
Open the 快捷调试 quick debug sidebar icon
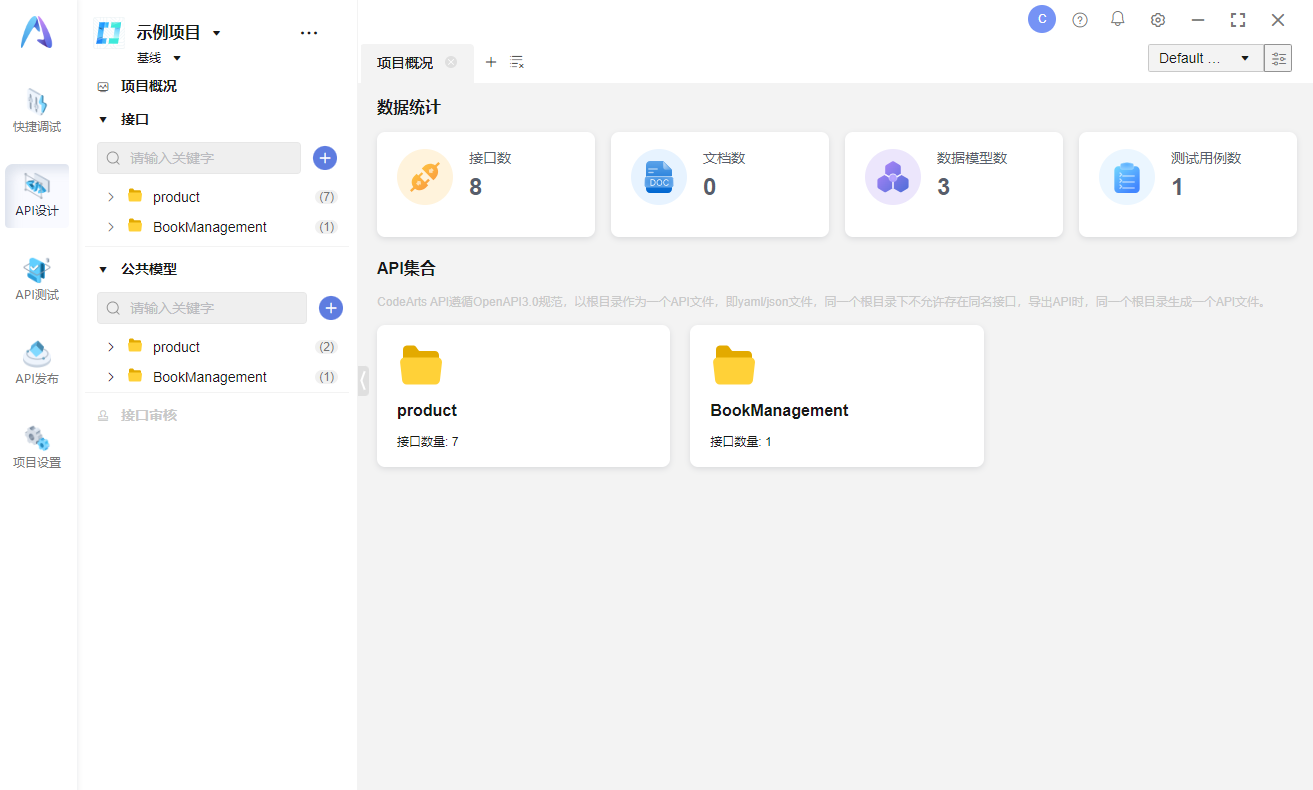tap(37, 111)
